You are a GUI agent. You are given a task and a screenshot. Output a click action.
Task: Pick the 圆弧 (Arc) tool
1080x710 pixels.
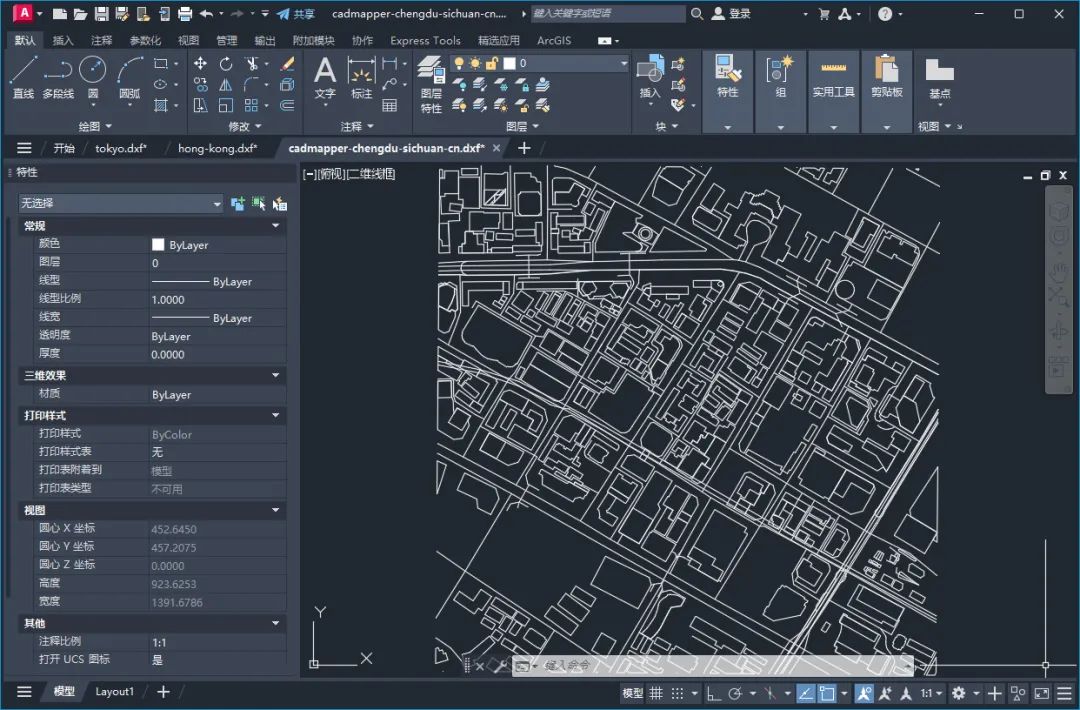[129, 77]
